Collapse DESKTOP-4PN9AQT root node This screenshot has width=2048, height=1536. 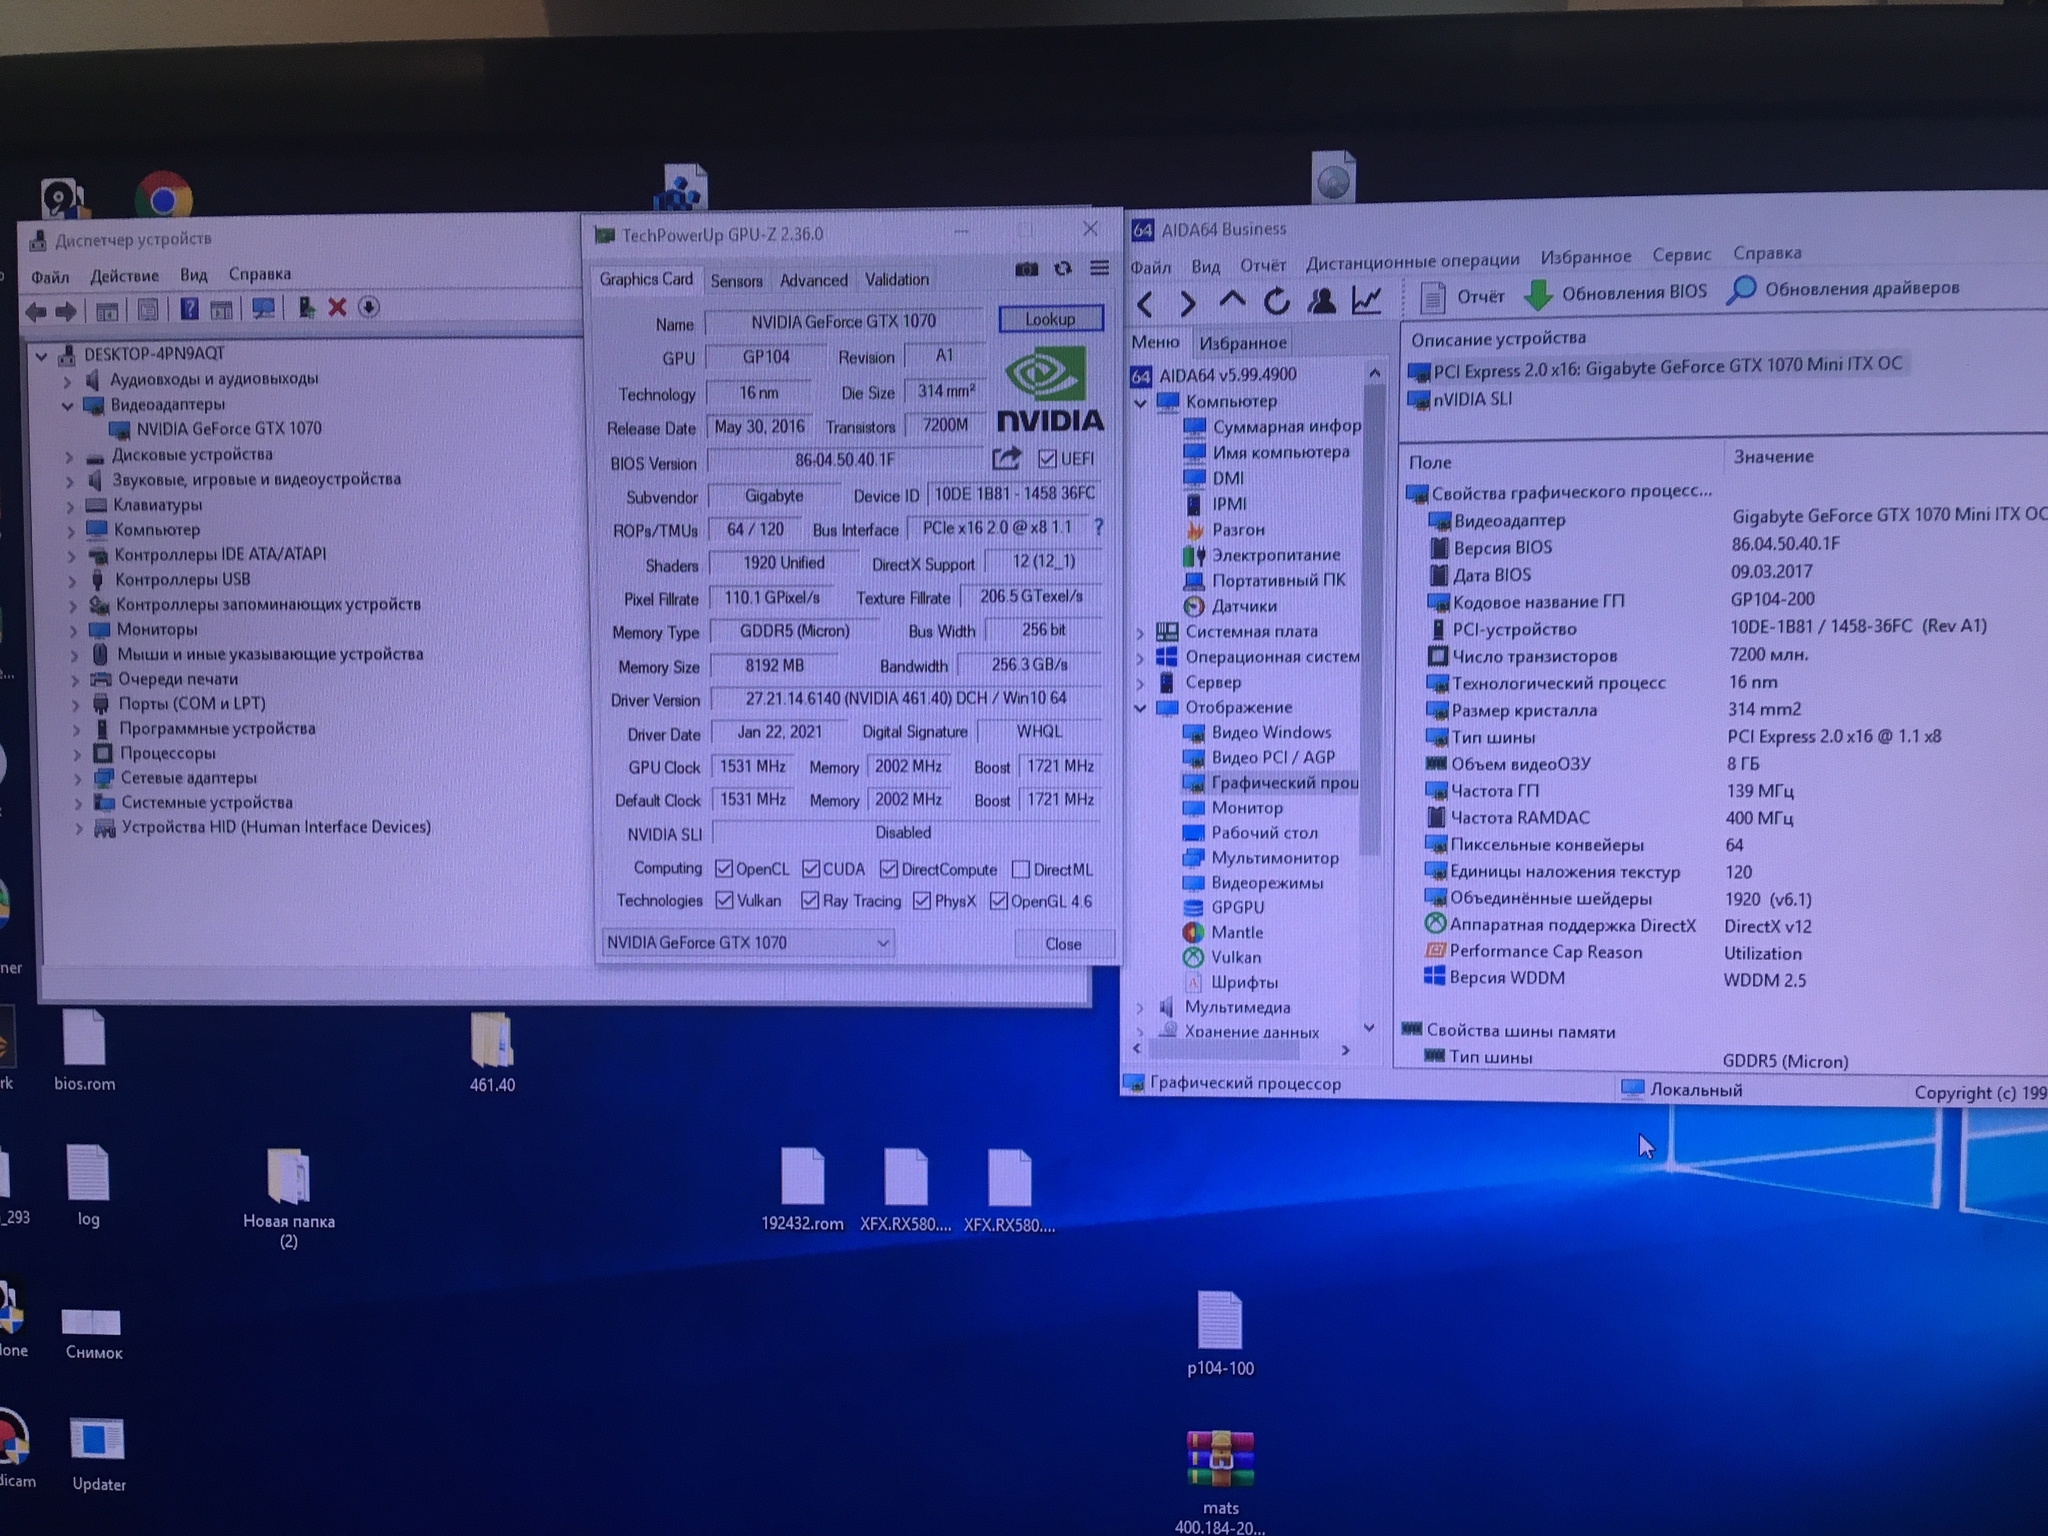click(x=41, y=355)
